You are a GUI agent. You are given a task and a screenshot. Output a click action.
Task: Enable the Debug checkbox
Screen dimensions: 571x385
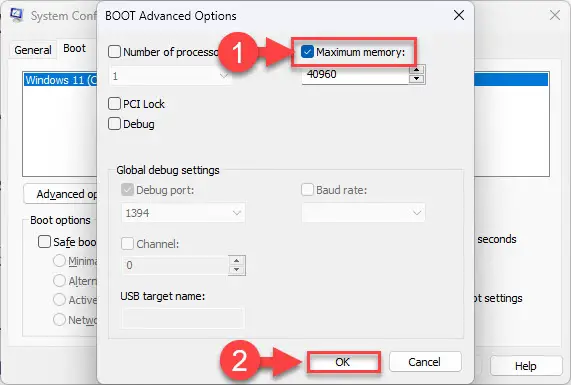click(x=114, y=124)
